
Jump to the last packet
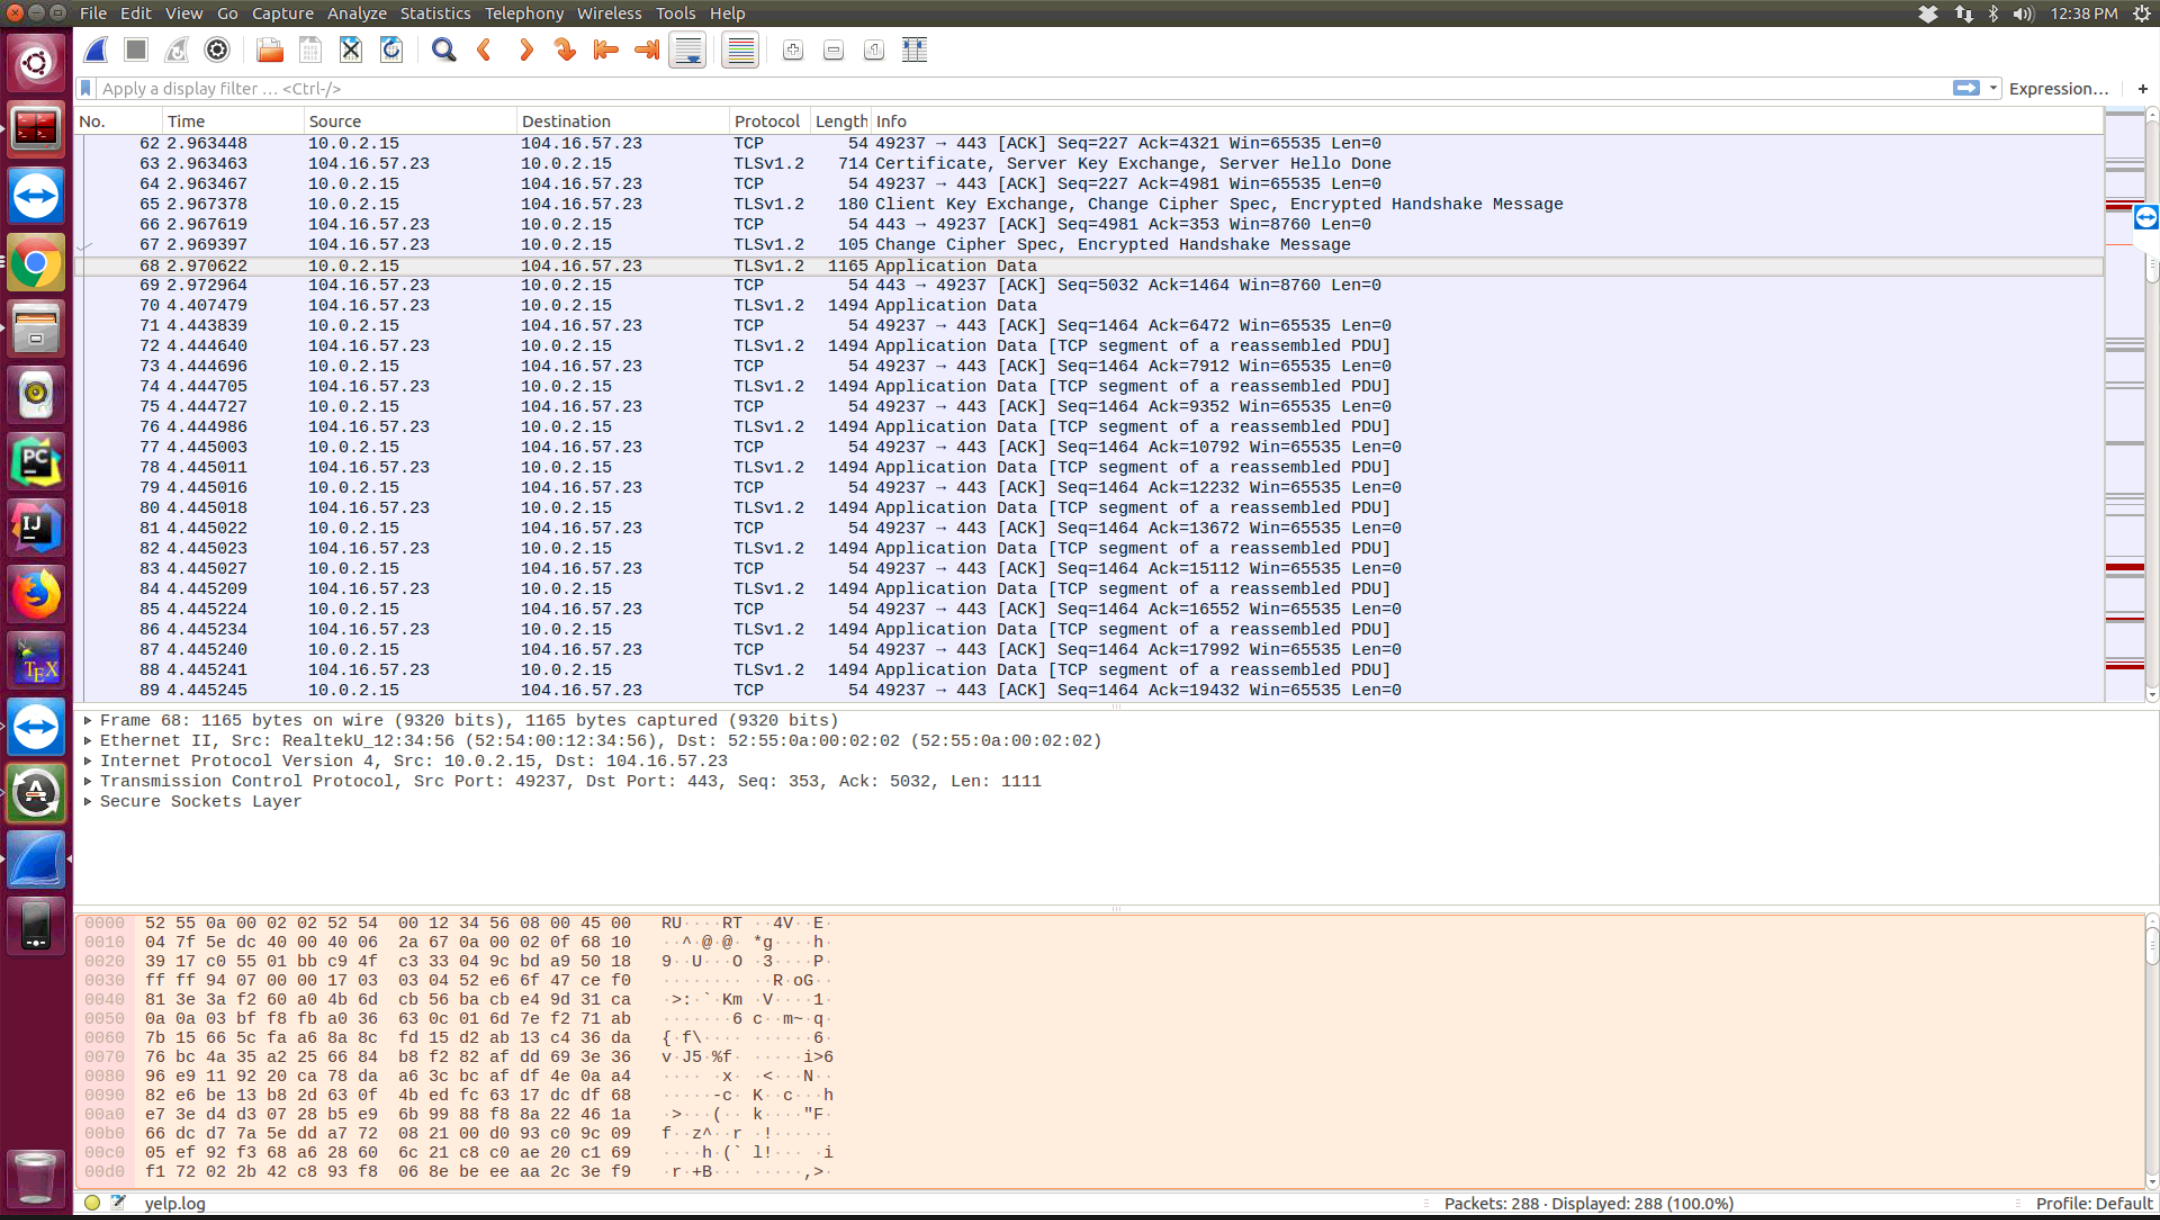(645, 49)
